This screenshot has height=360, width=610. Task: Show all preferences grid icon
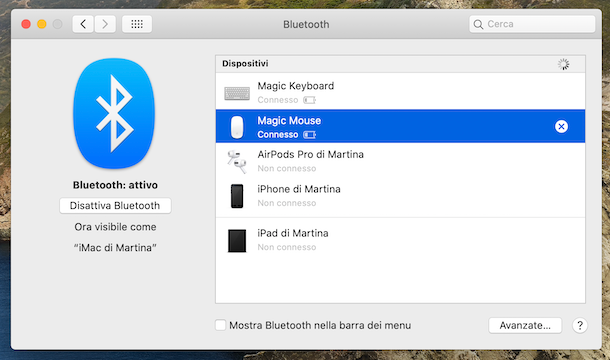[137, 24]
